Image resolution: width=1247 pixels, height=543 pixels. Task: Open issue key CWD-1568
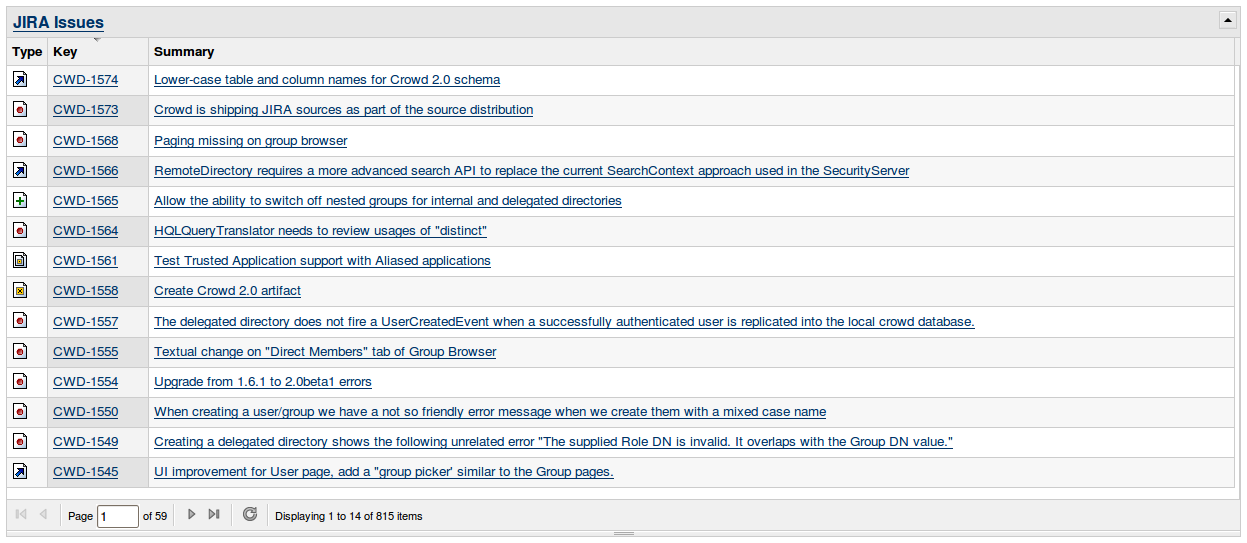[85, 141]
